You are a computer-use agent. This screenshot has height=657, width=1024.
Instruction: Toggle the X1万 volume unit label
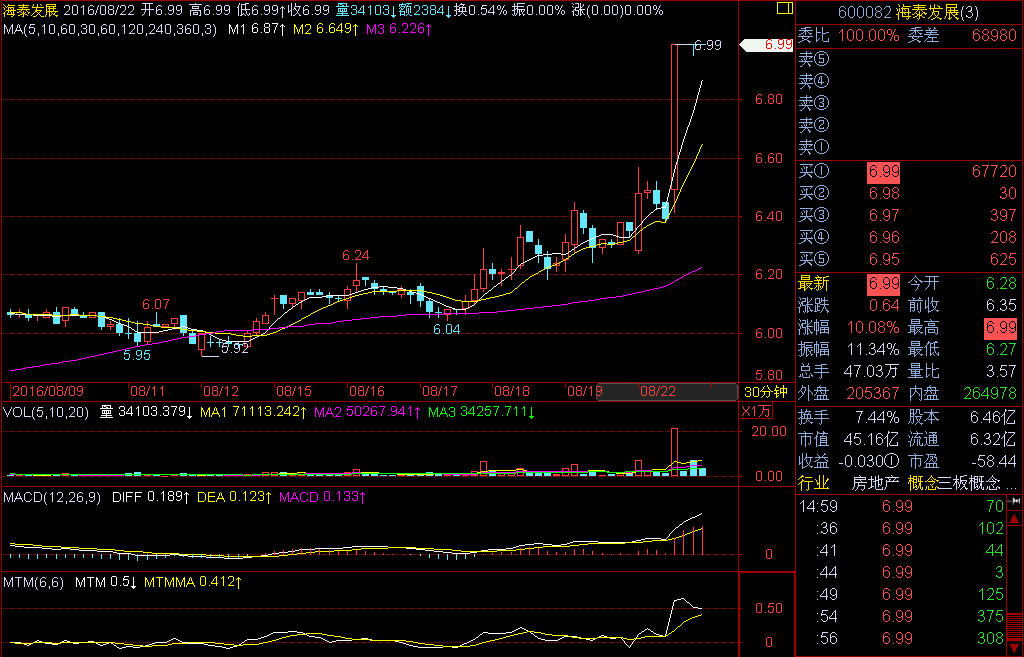coord(755,411)
